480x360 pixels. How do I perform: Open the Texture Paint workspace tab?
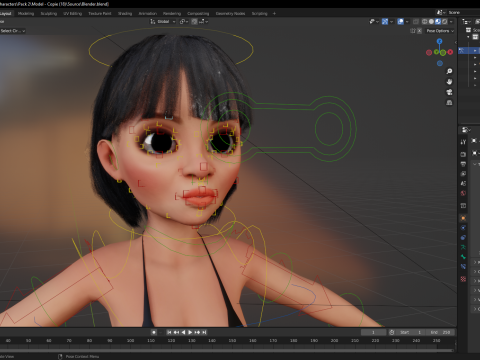tap(100, 14)
